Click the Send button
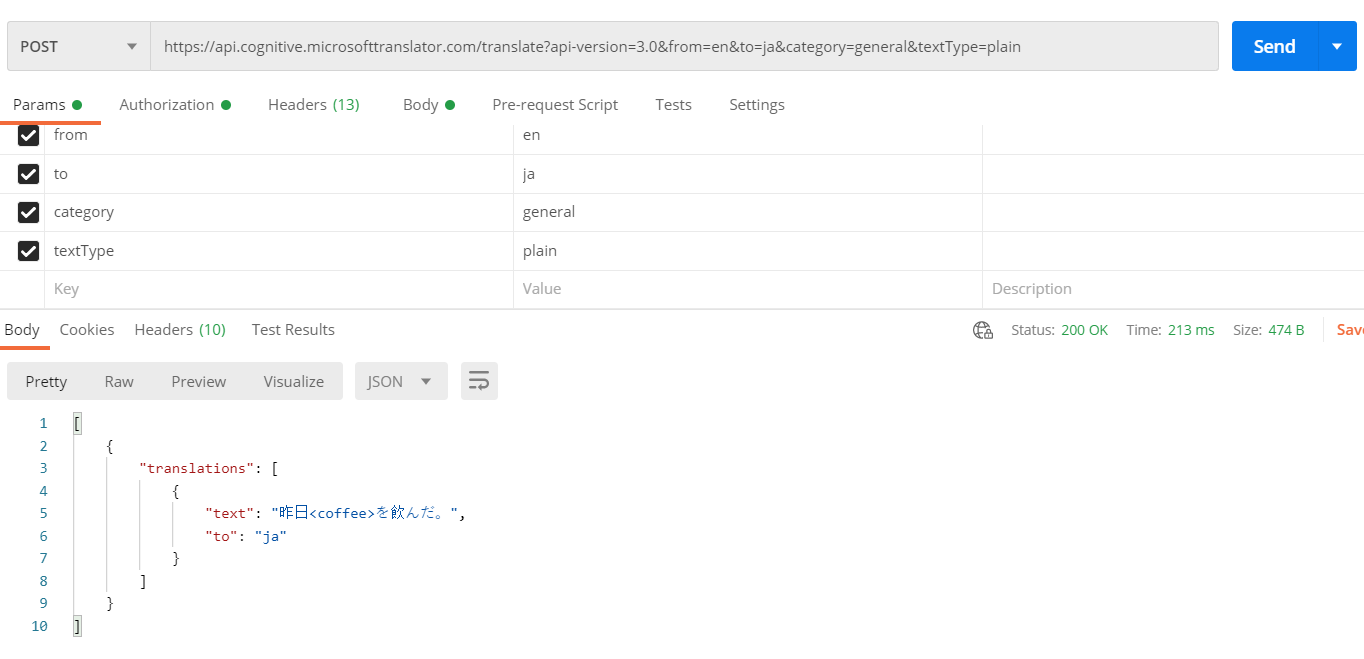Viewport: 1364px width, 659px height. coord(1275,46)
